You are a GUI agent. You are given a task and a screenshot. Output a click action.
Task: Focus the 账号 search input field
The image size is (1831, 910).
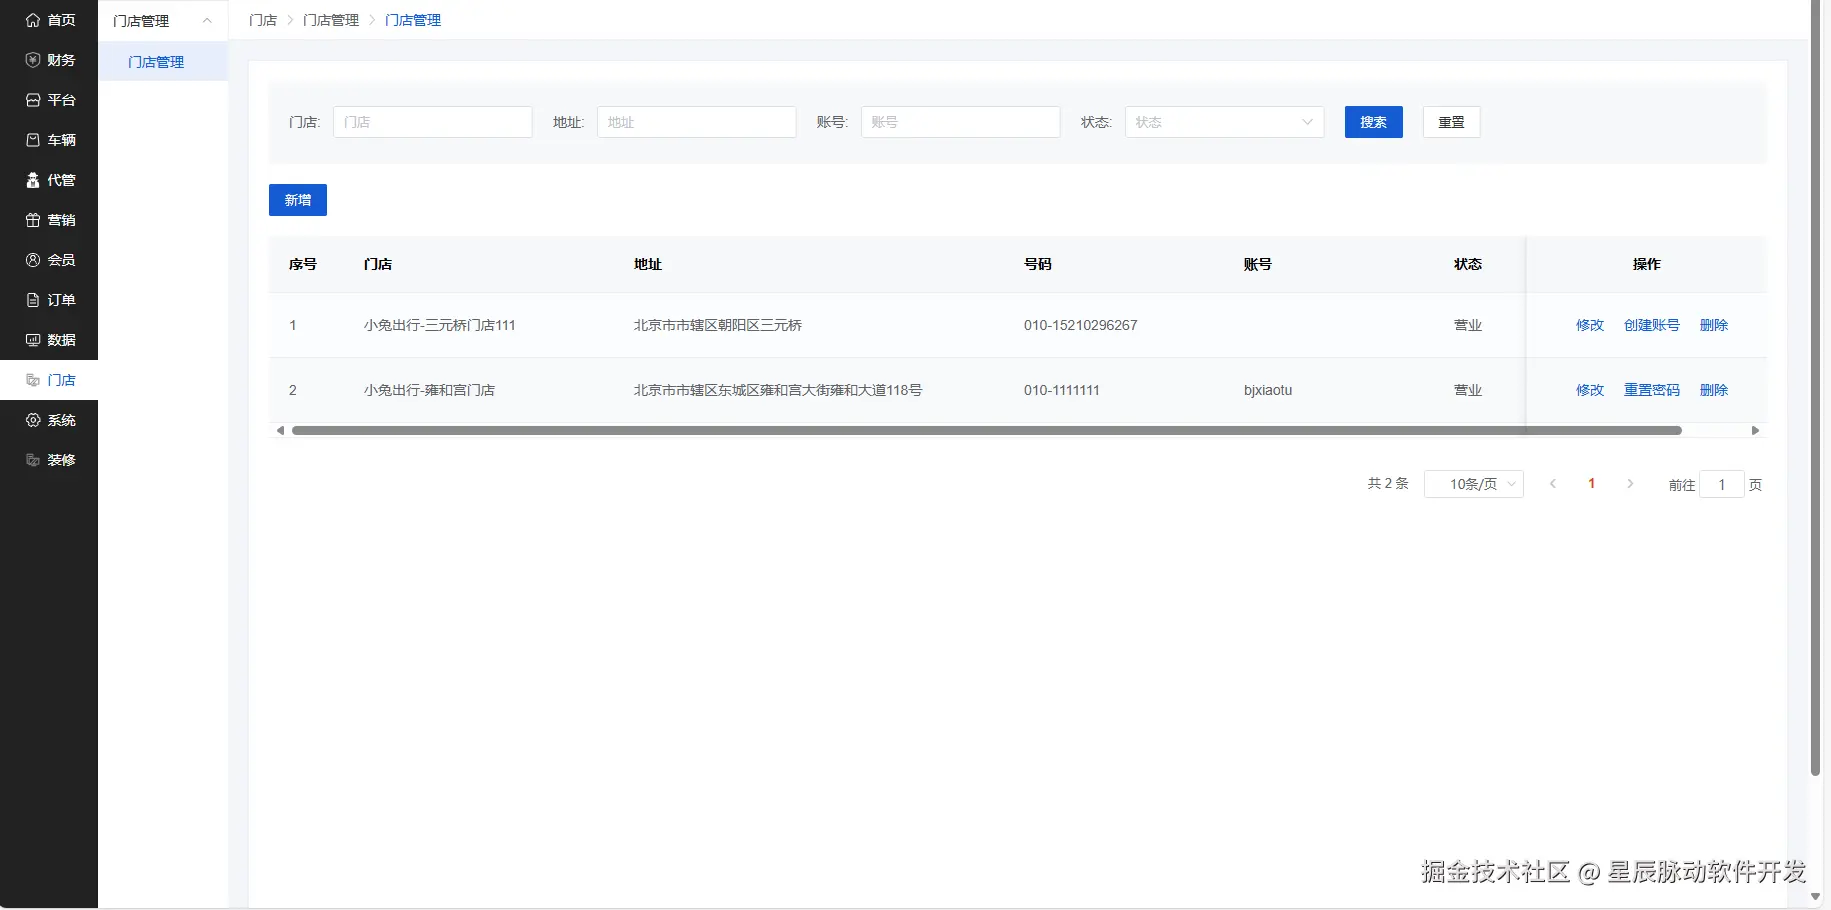(960, 122)
